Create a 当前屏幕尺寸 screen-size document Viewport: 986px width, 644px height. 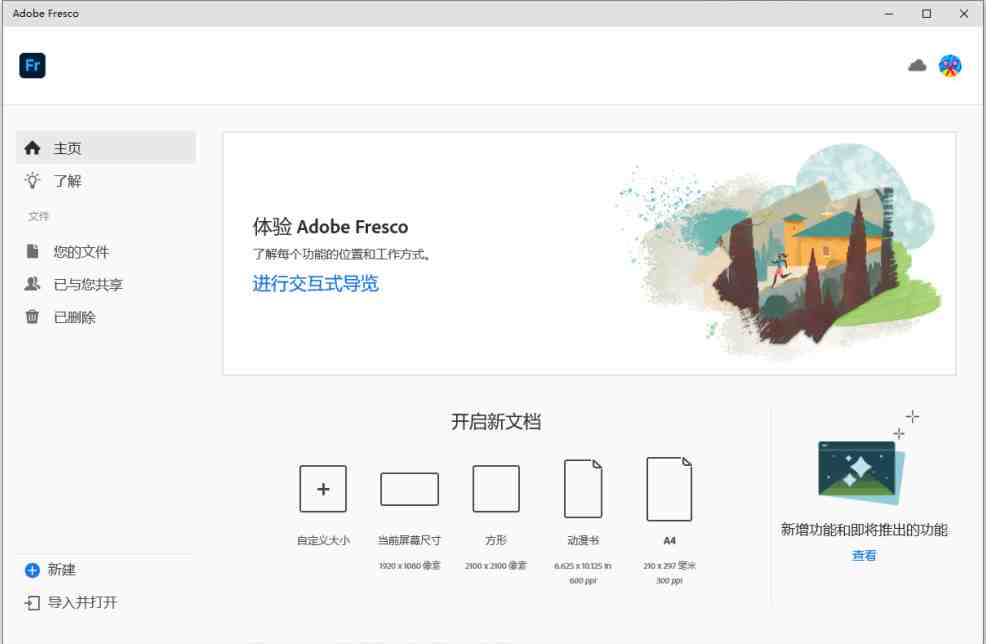click(x=409, y=489)
